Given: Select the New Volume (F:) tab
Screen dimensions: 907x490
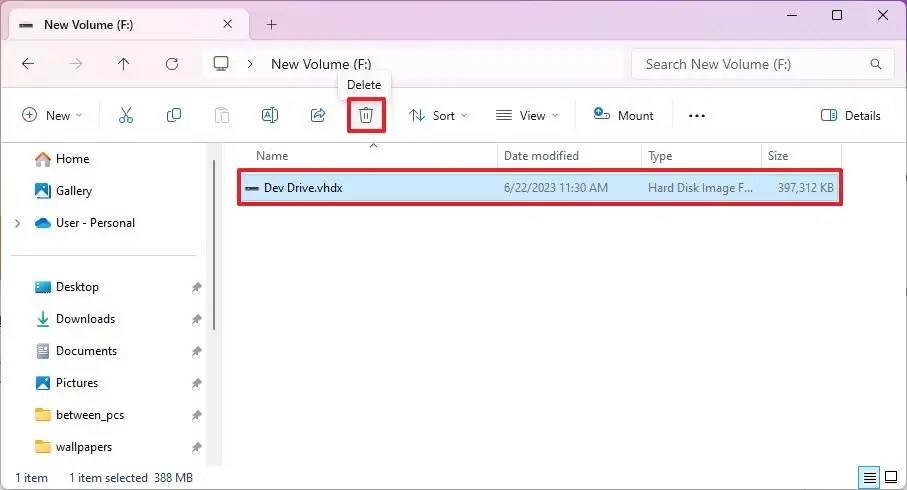Looking at the screenshot, I should click(129, 24).
